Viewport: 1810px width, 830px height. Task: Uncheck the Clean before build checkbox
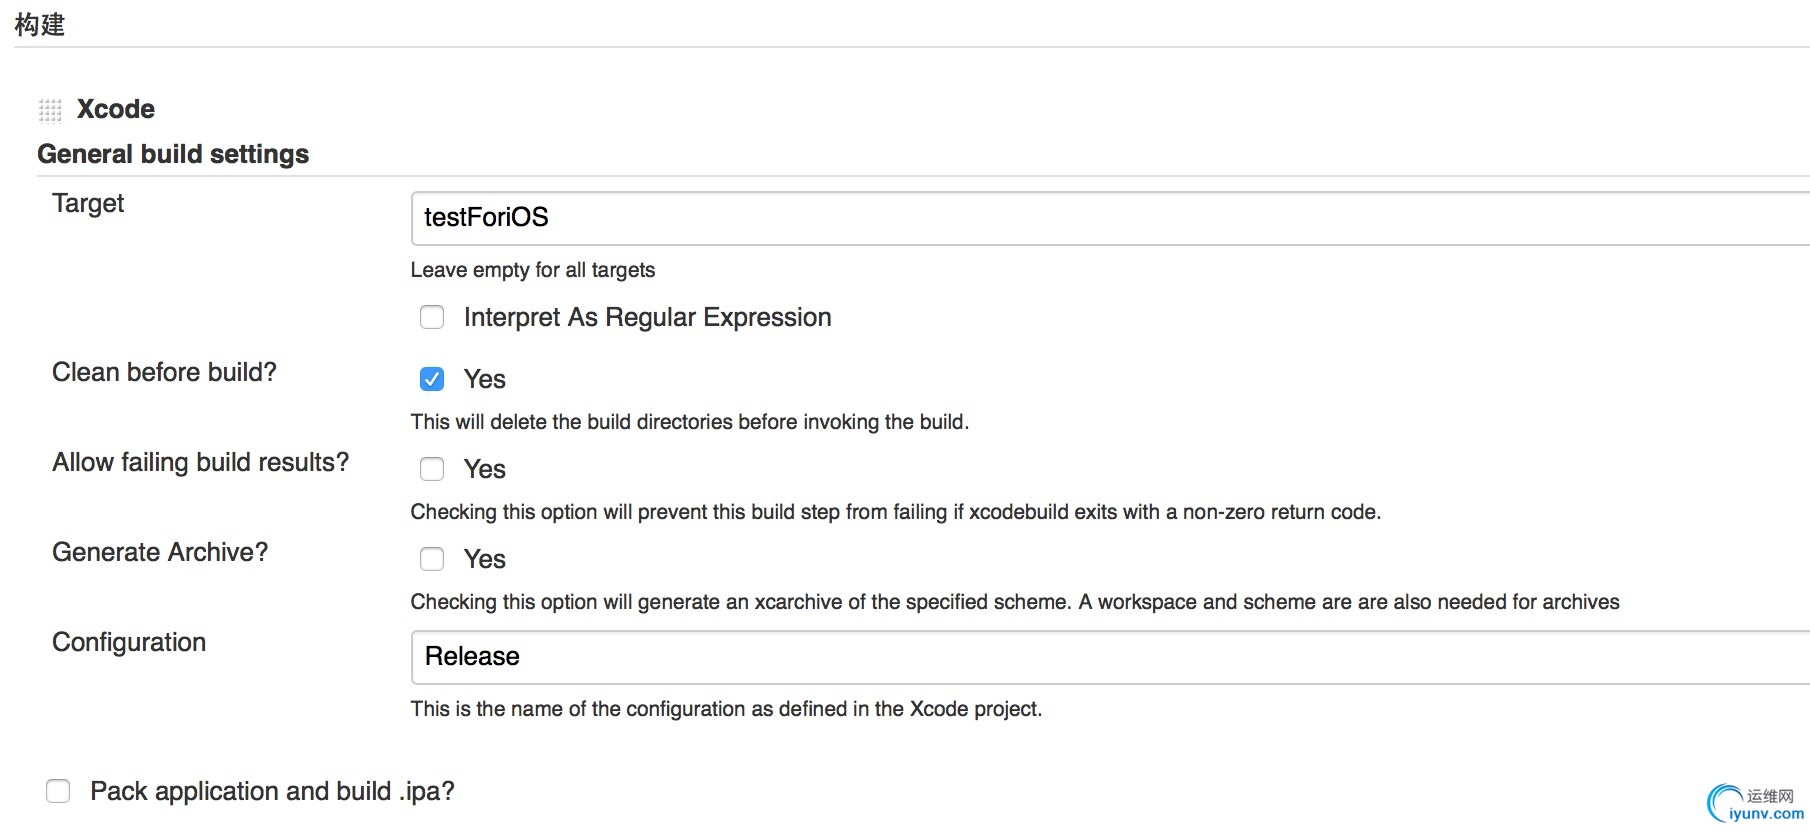point(432,379)
